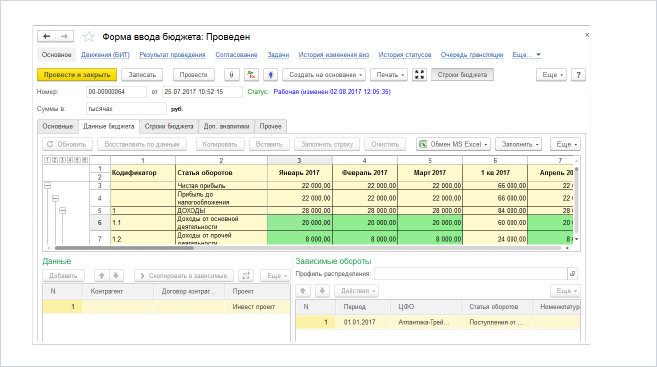Viewport: 657px width, 367px height.
Task: Add form to favorites with star icon
Action: 88,37
